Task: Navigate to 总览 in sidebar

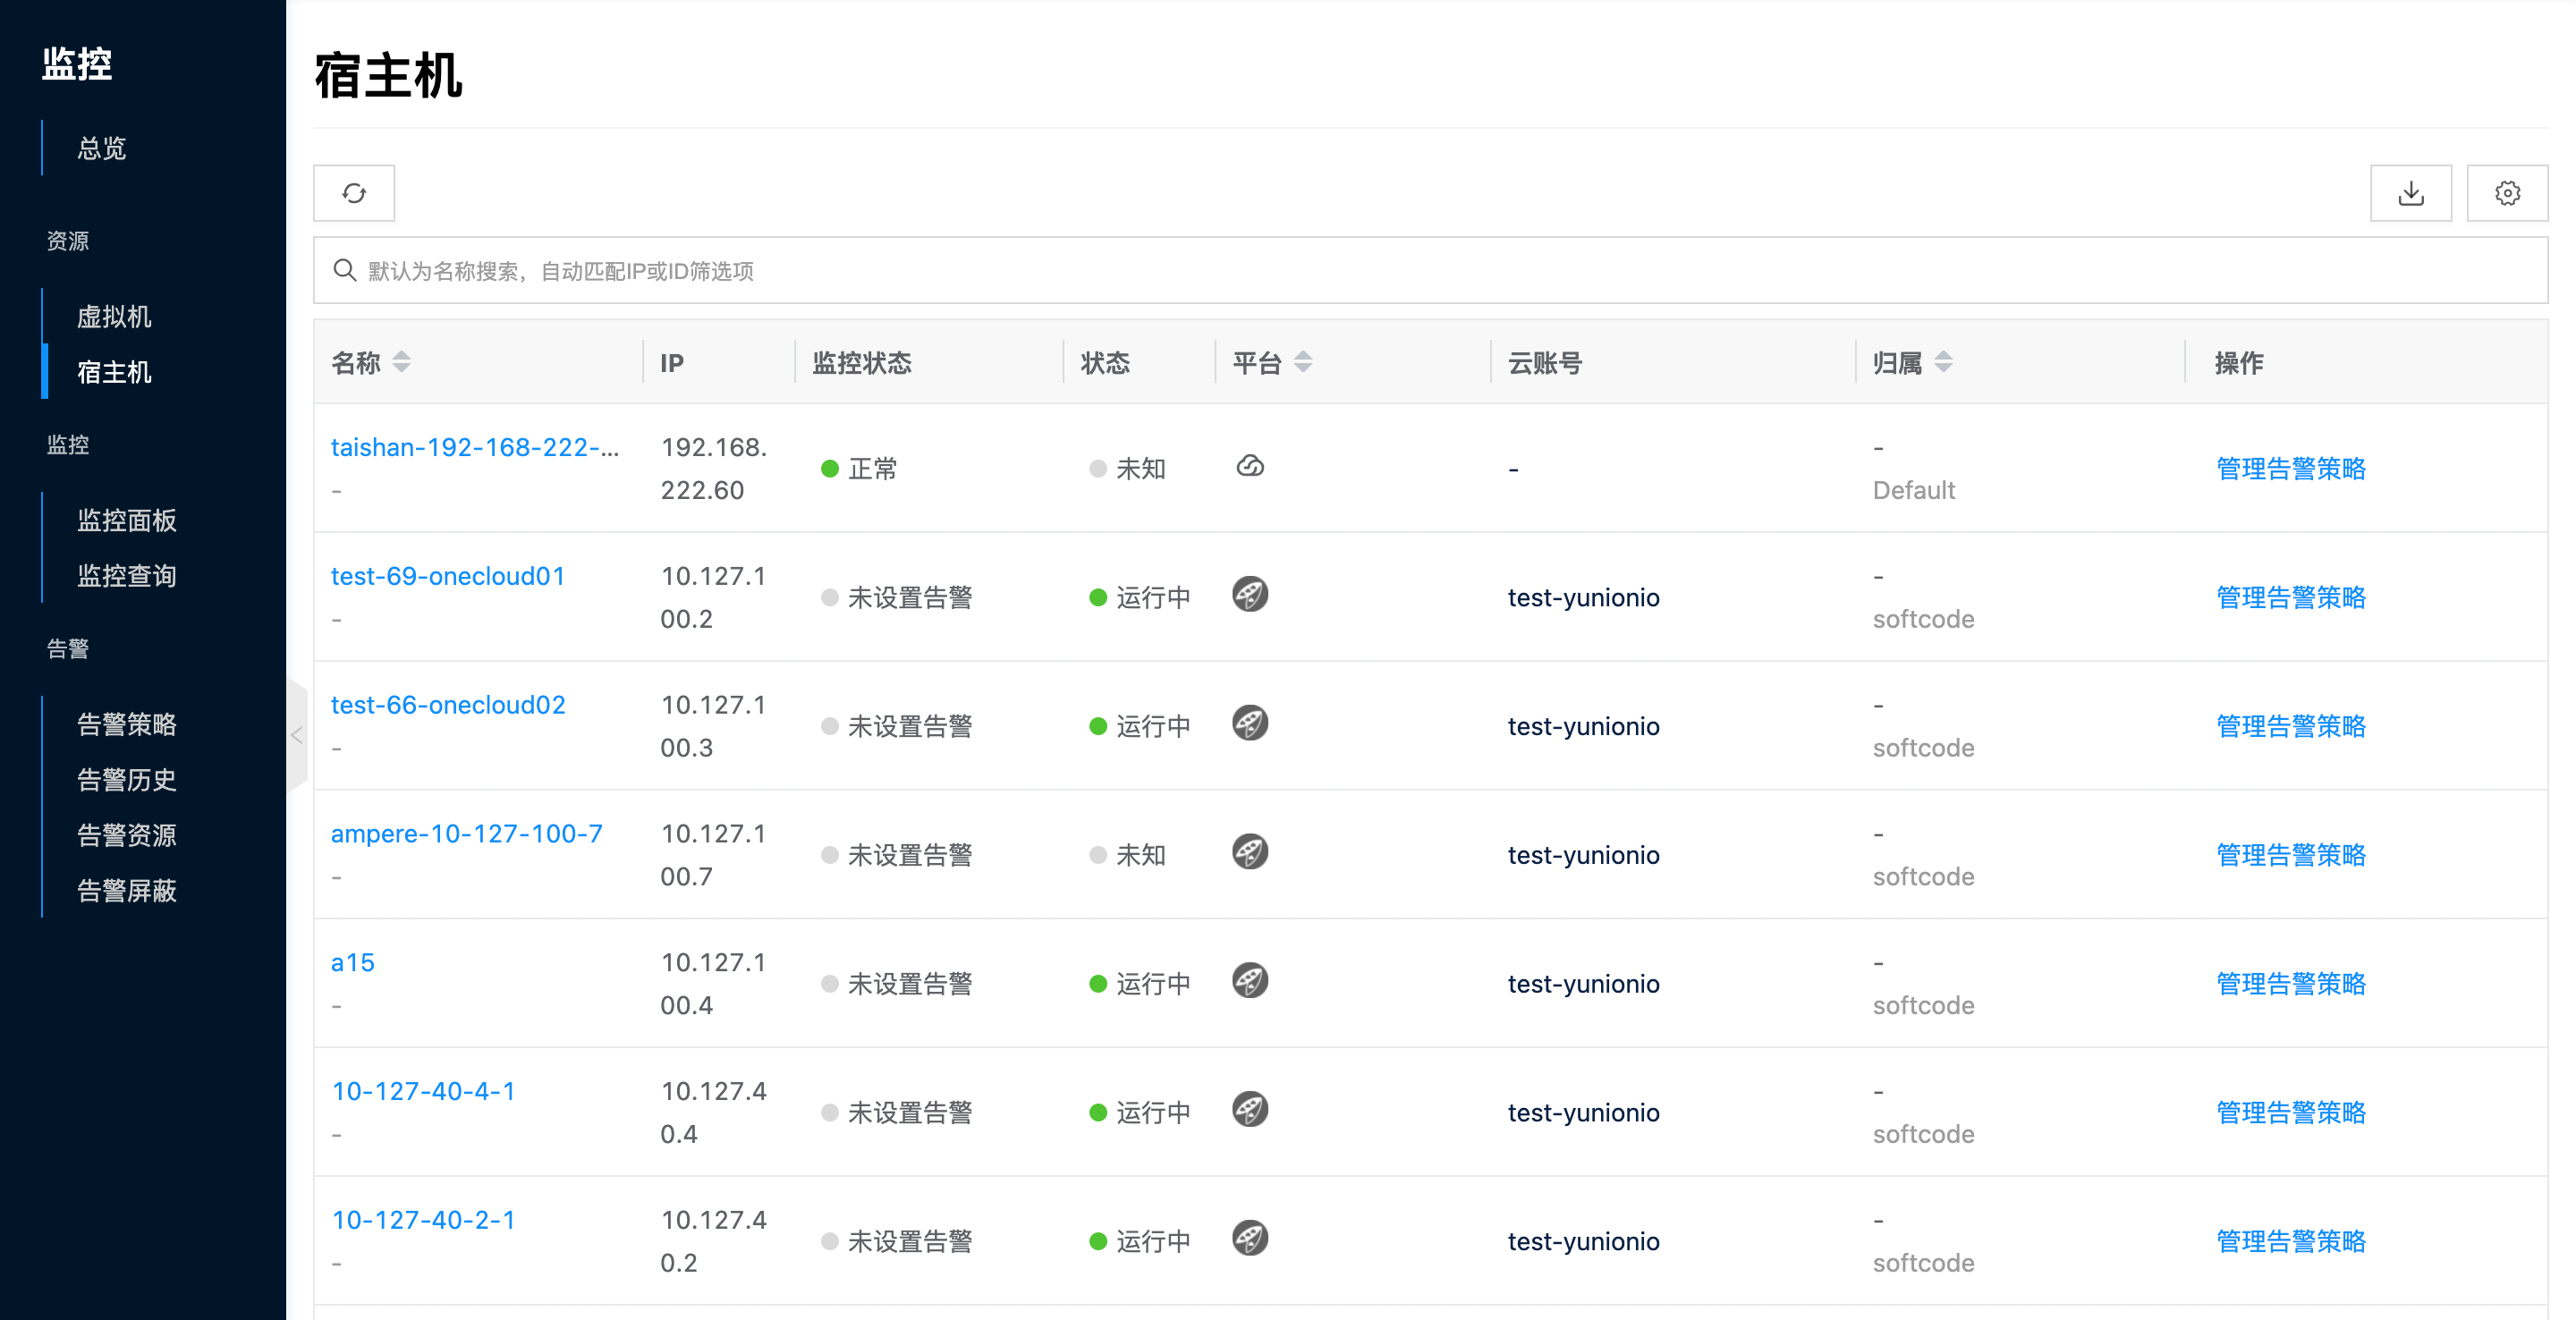Action: 102,148
